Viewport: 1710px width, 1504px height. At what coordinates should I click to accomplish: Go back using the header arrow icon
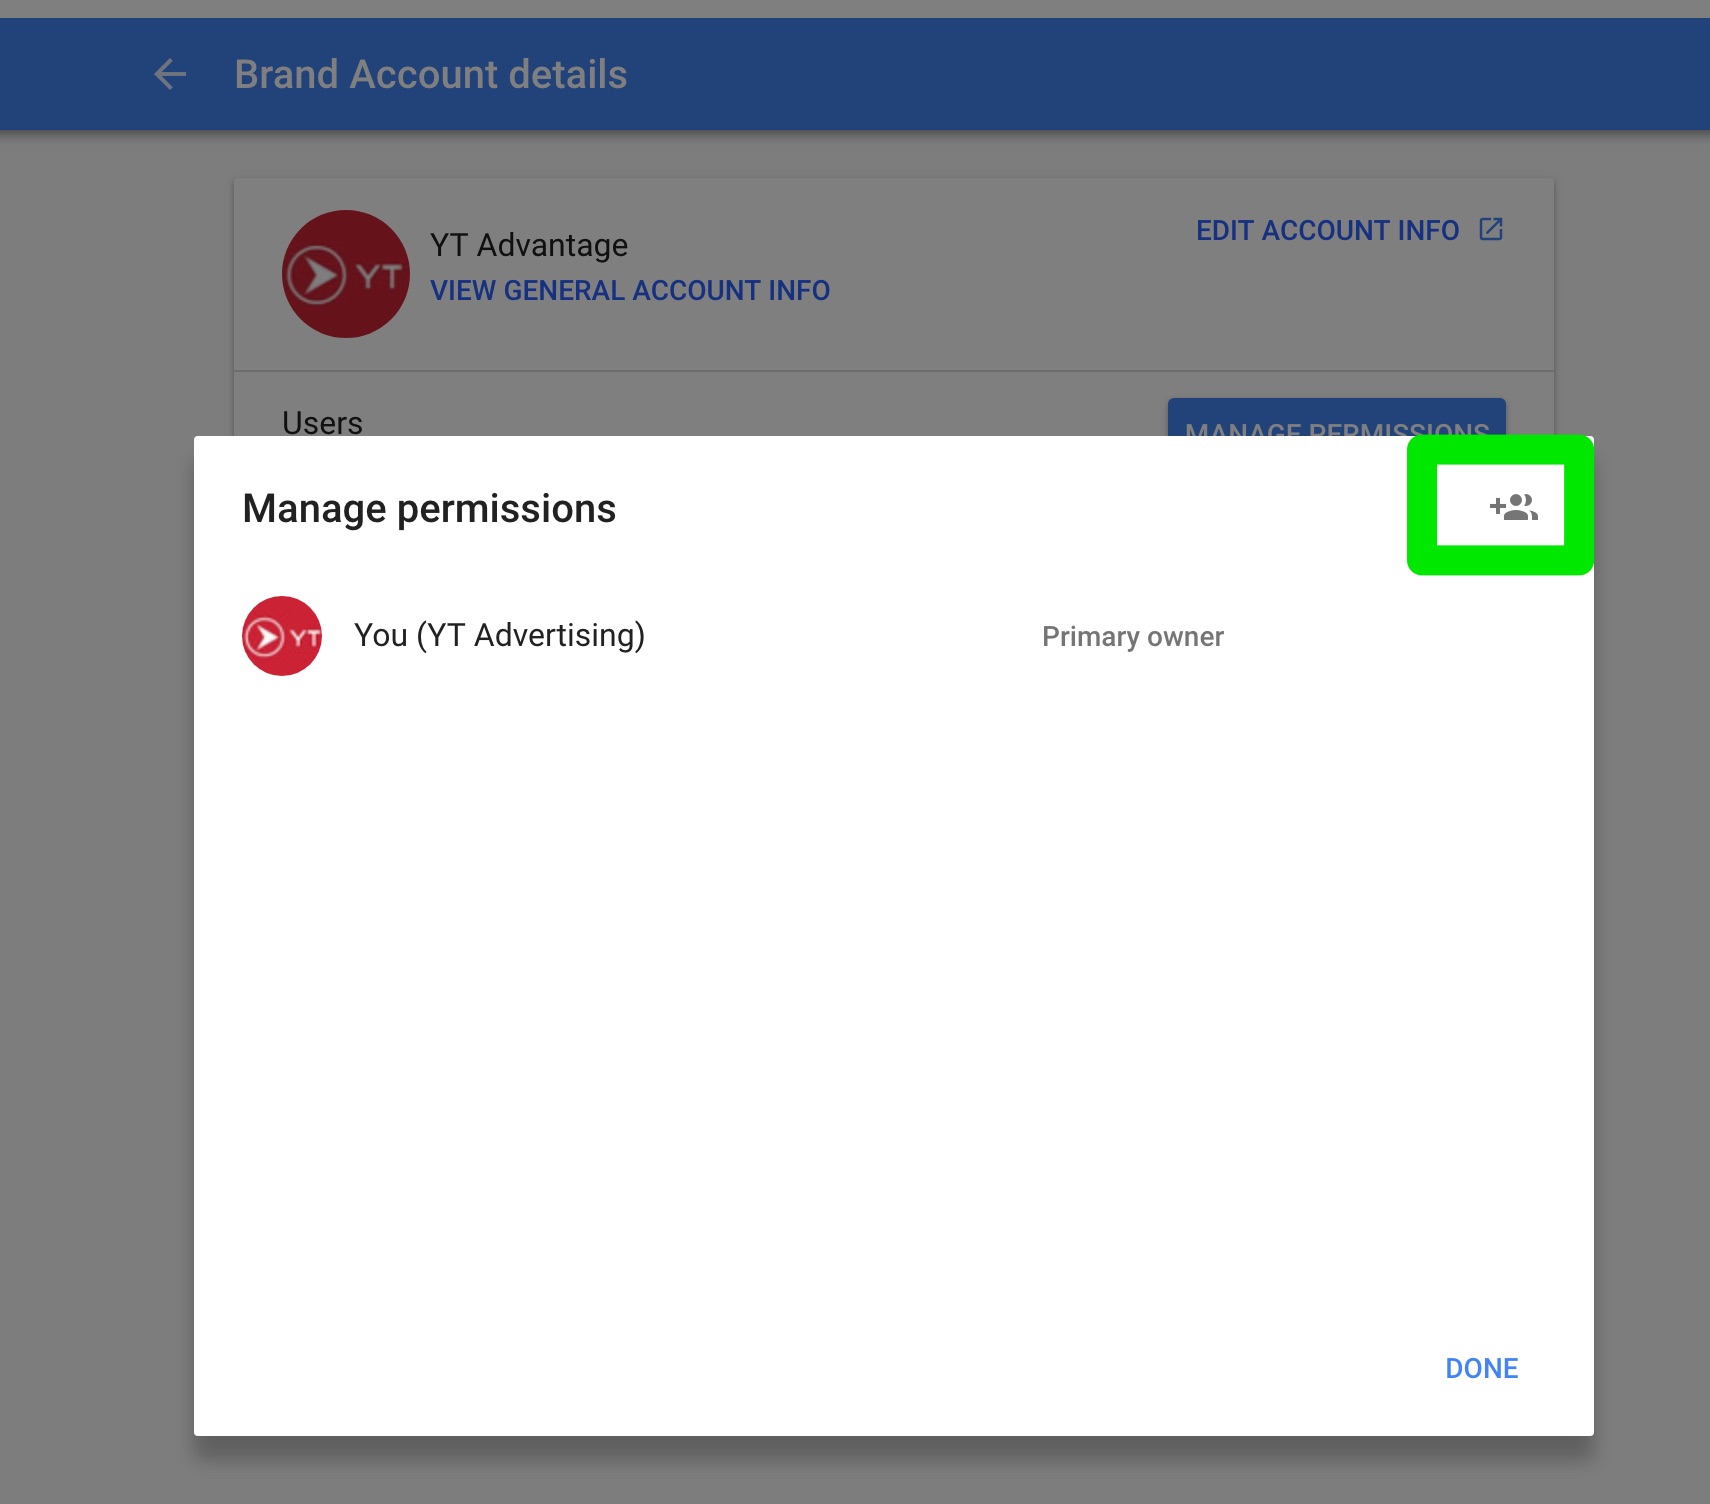pos(170,74)
